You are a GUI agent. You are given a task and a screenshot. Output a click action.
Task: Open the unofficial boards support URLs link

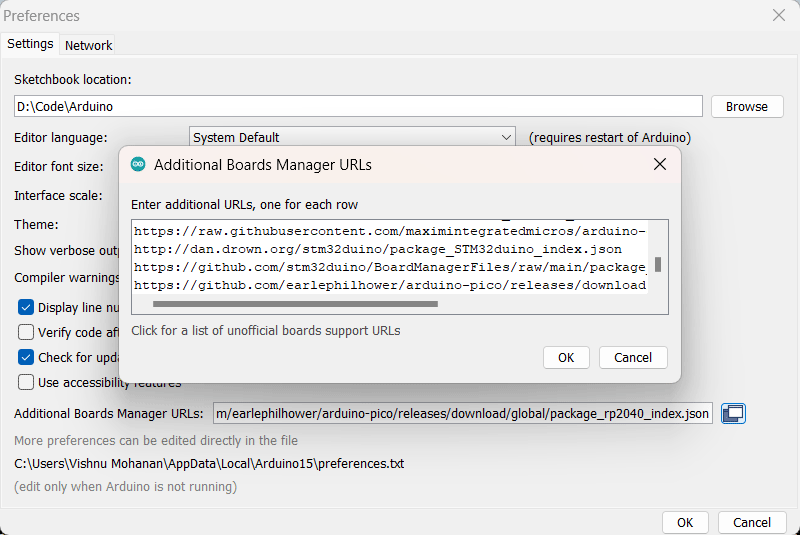(x=266, y=330)
